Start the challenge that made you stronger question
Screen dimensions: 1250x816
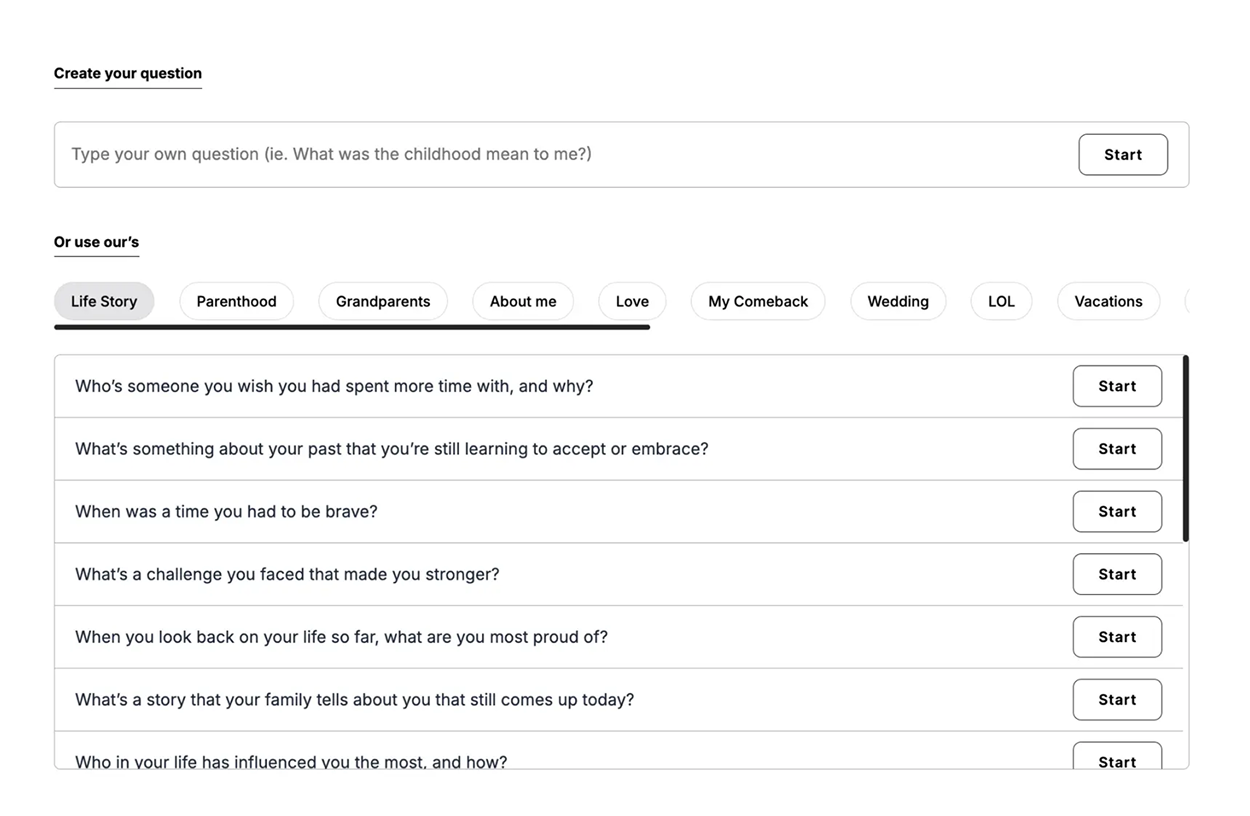pyautogui.click(x=1117, y=574)
